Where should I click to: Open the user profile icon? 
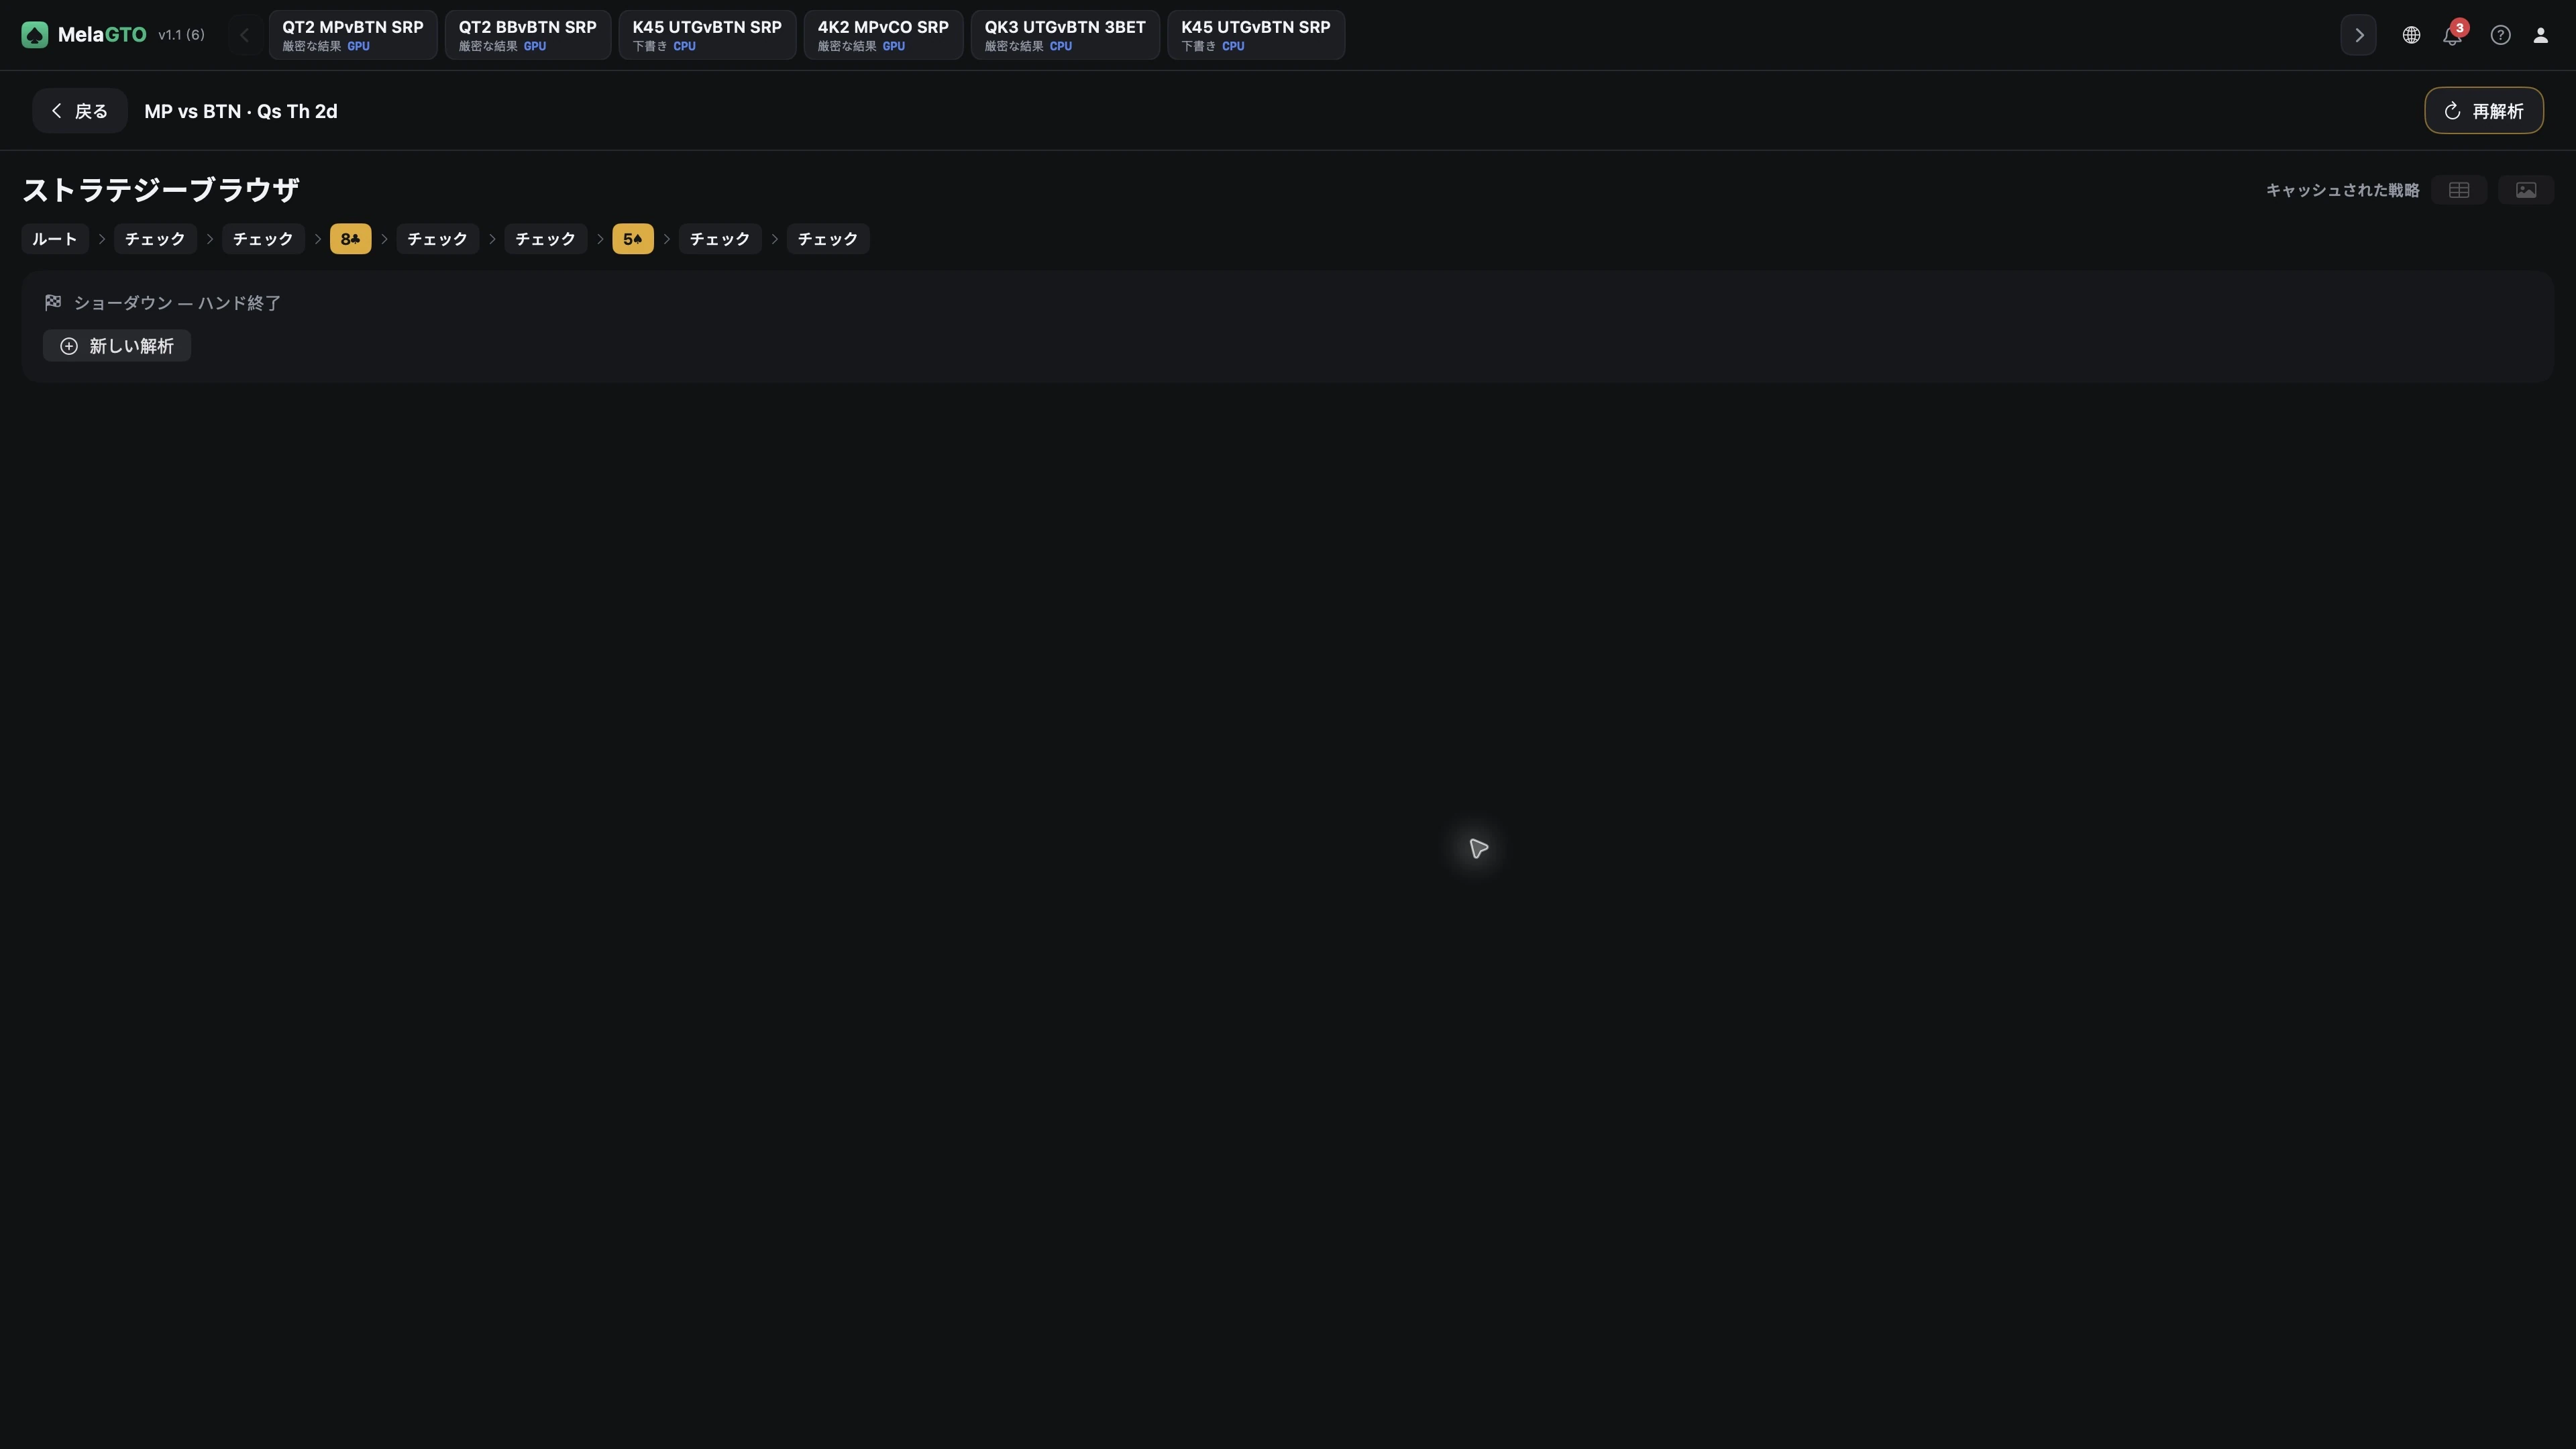[x=2540, y=35]
